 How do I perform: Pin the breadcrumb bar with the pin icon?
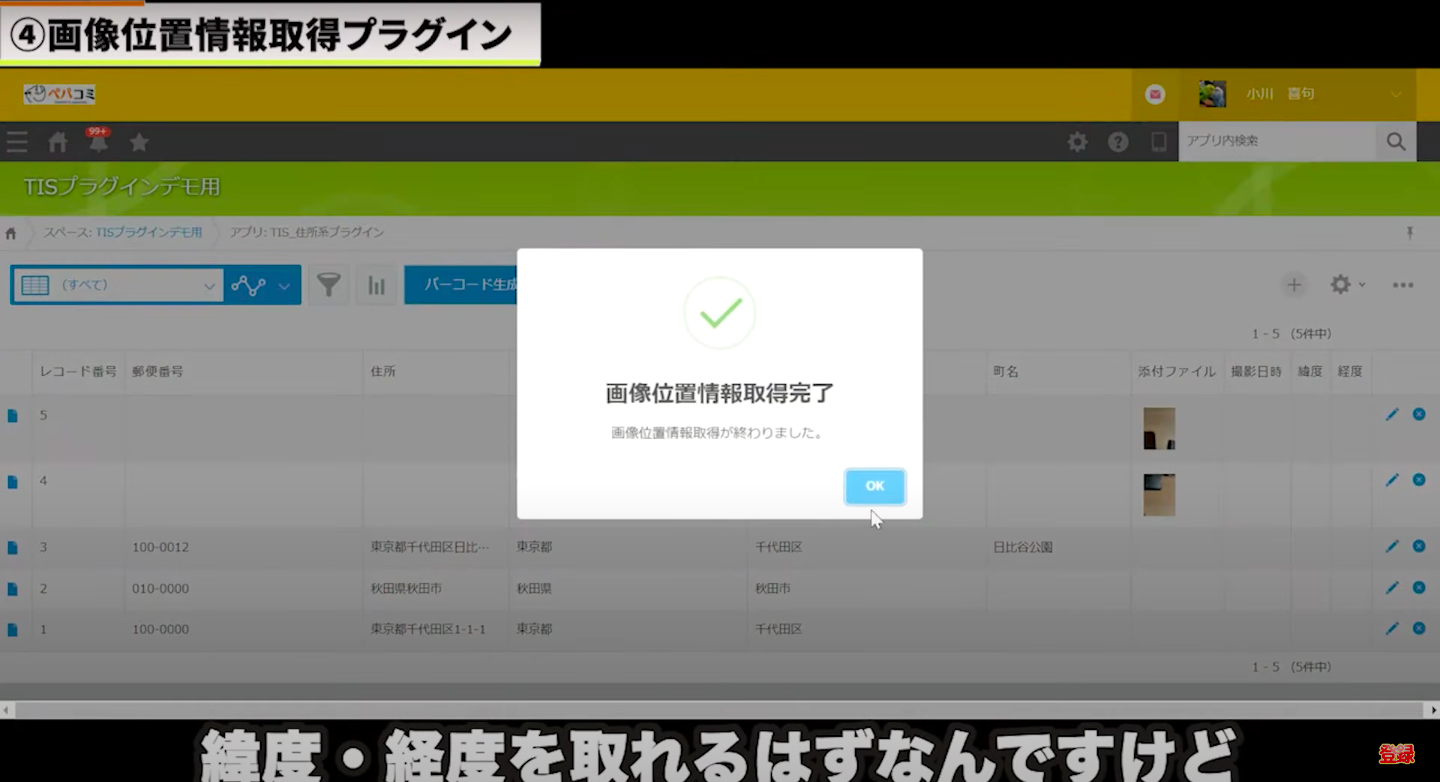(x=1410, y=232)
